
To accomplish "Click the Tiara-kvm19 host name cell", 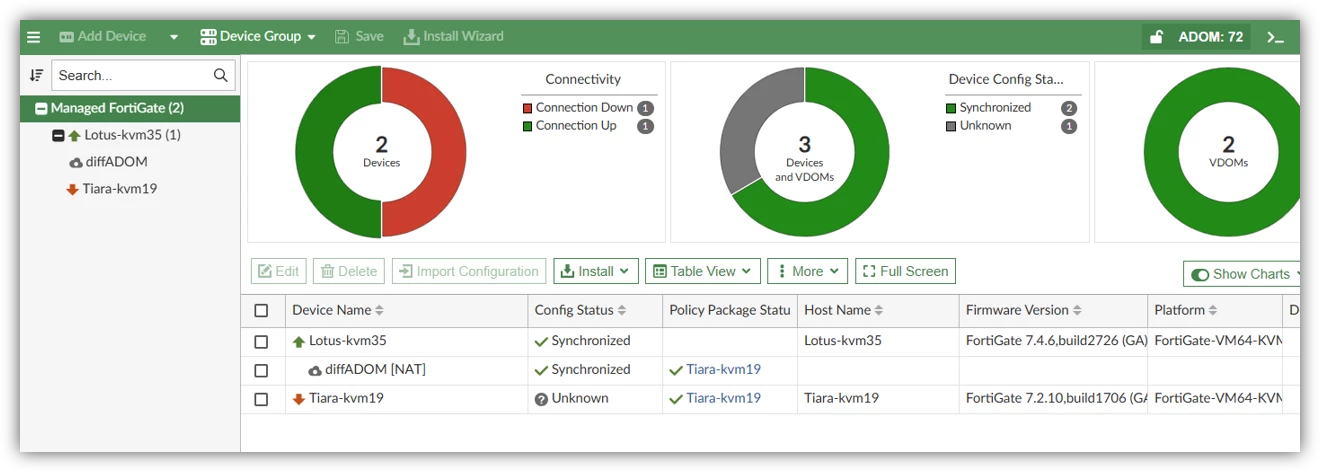I will pyautogui.click(x=879, y=398).
